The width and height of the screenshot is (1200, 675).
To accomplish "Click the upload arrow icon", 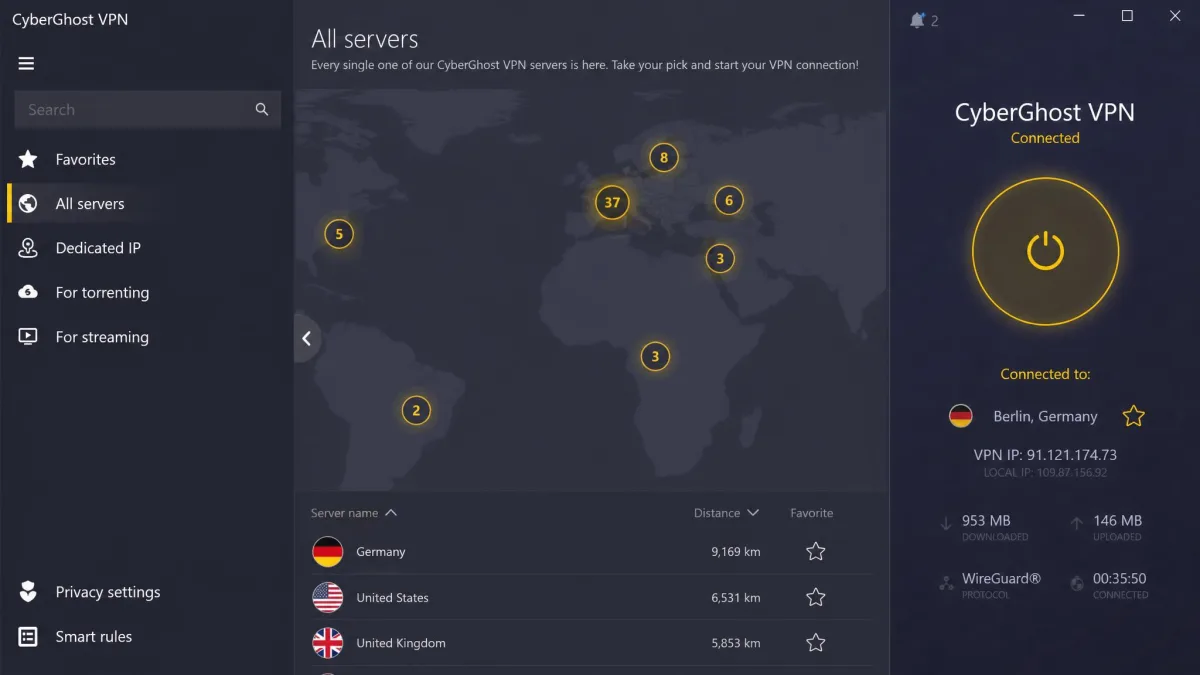I will click(1077, 523).
